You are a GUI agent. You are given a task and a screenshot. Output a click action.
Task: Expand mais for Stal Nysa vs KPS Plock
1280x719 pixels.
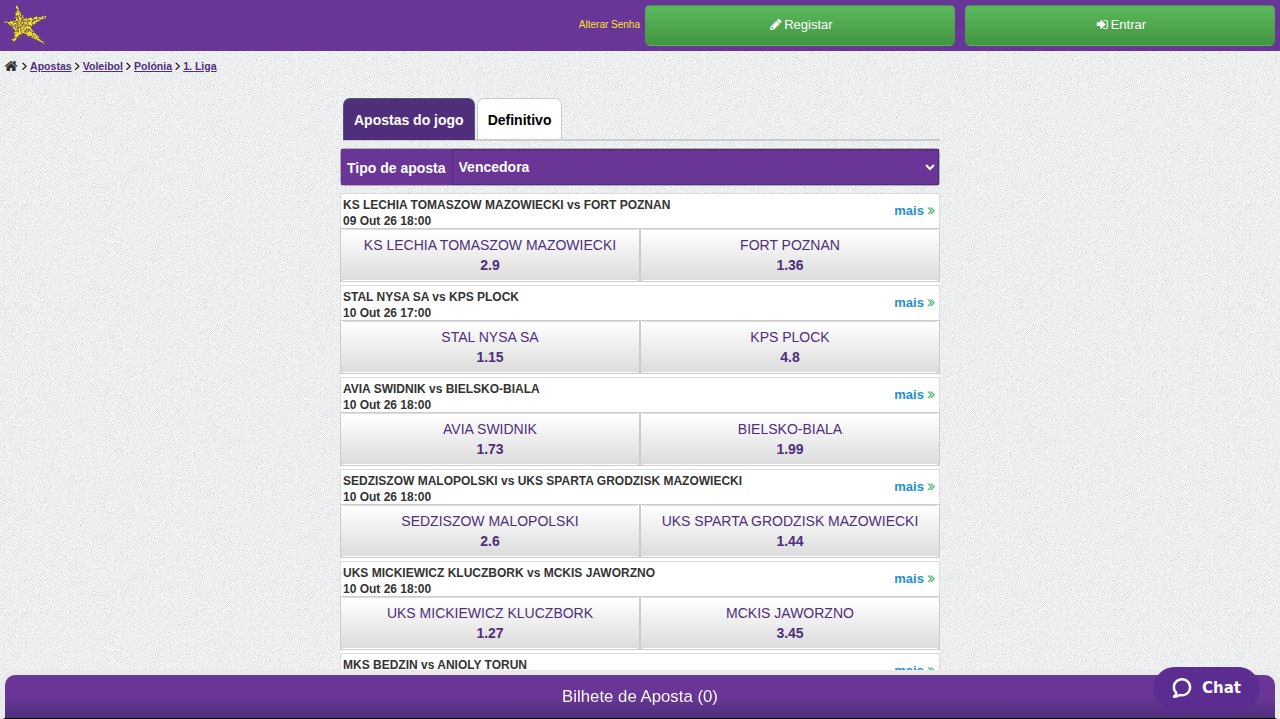coord(914,303)
